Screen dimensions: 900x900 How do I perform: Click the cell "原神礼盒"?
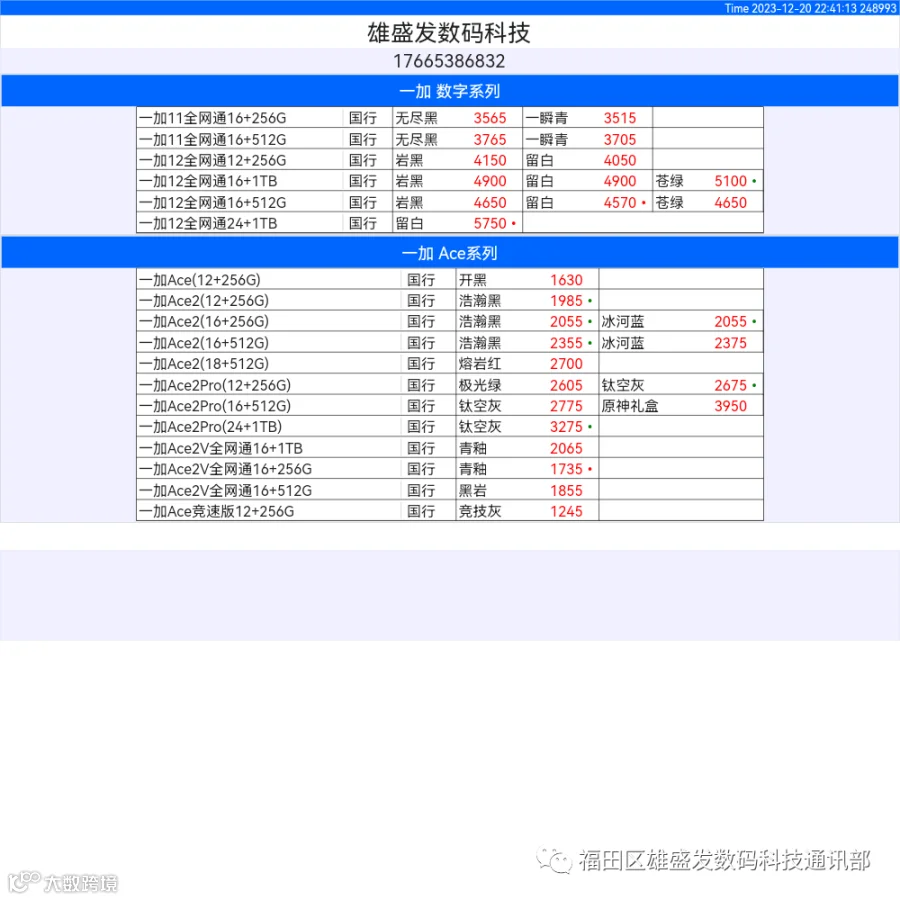click(630, 406)
